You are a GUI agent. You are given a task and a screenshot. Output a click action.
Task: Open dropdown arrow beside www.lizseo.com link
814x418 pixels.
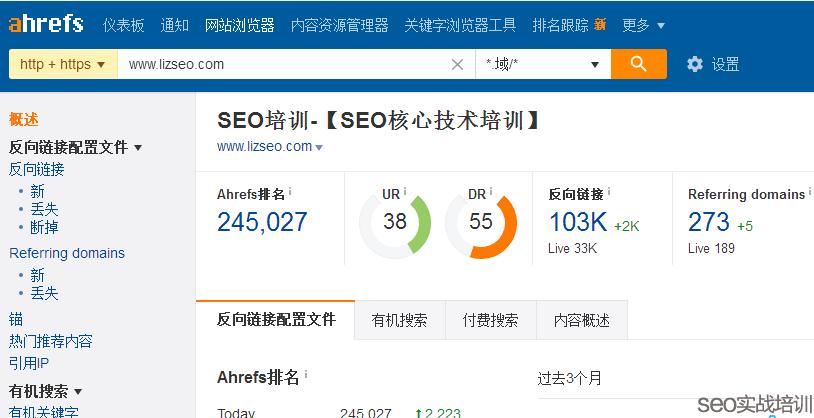coord(319,147)
